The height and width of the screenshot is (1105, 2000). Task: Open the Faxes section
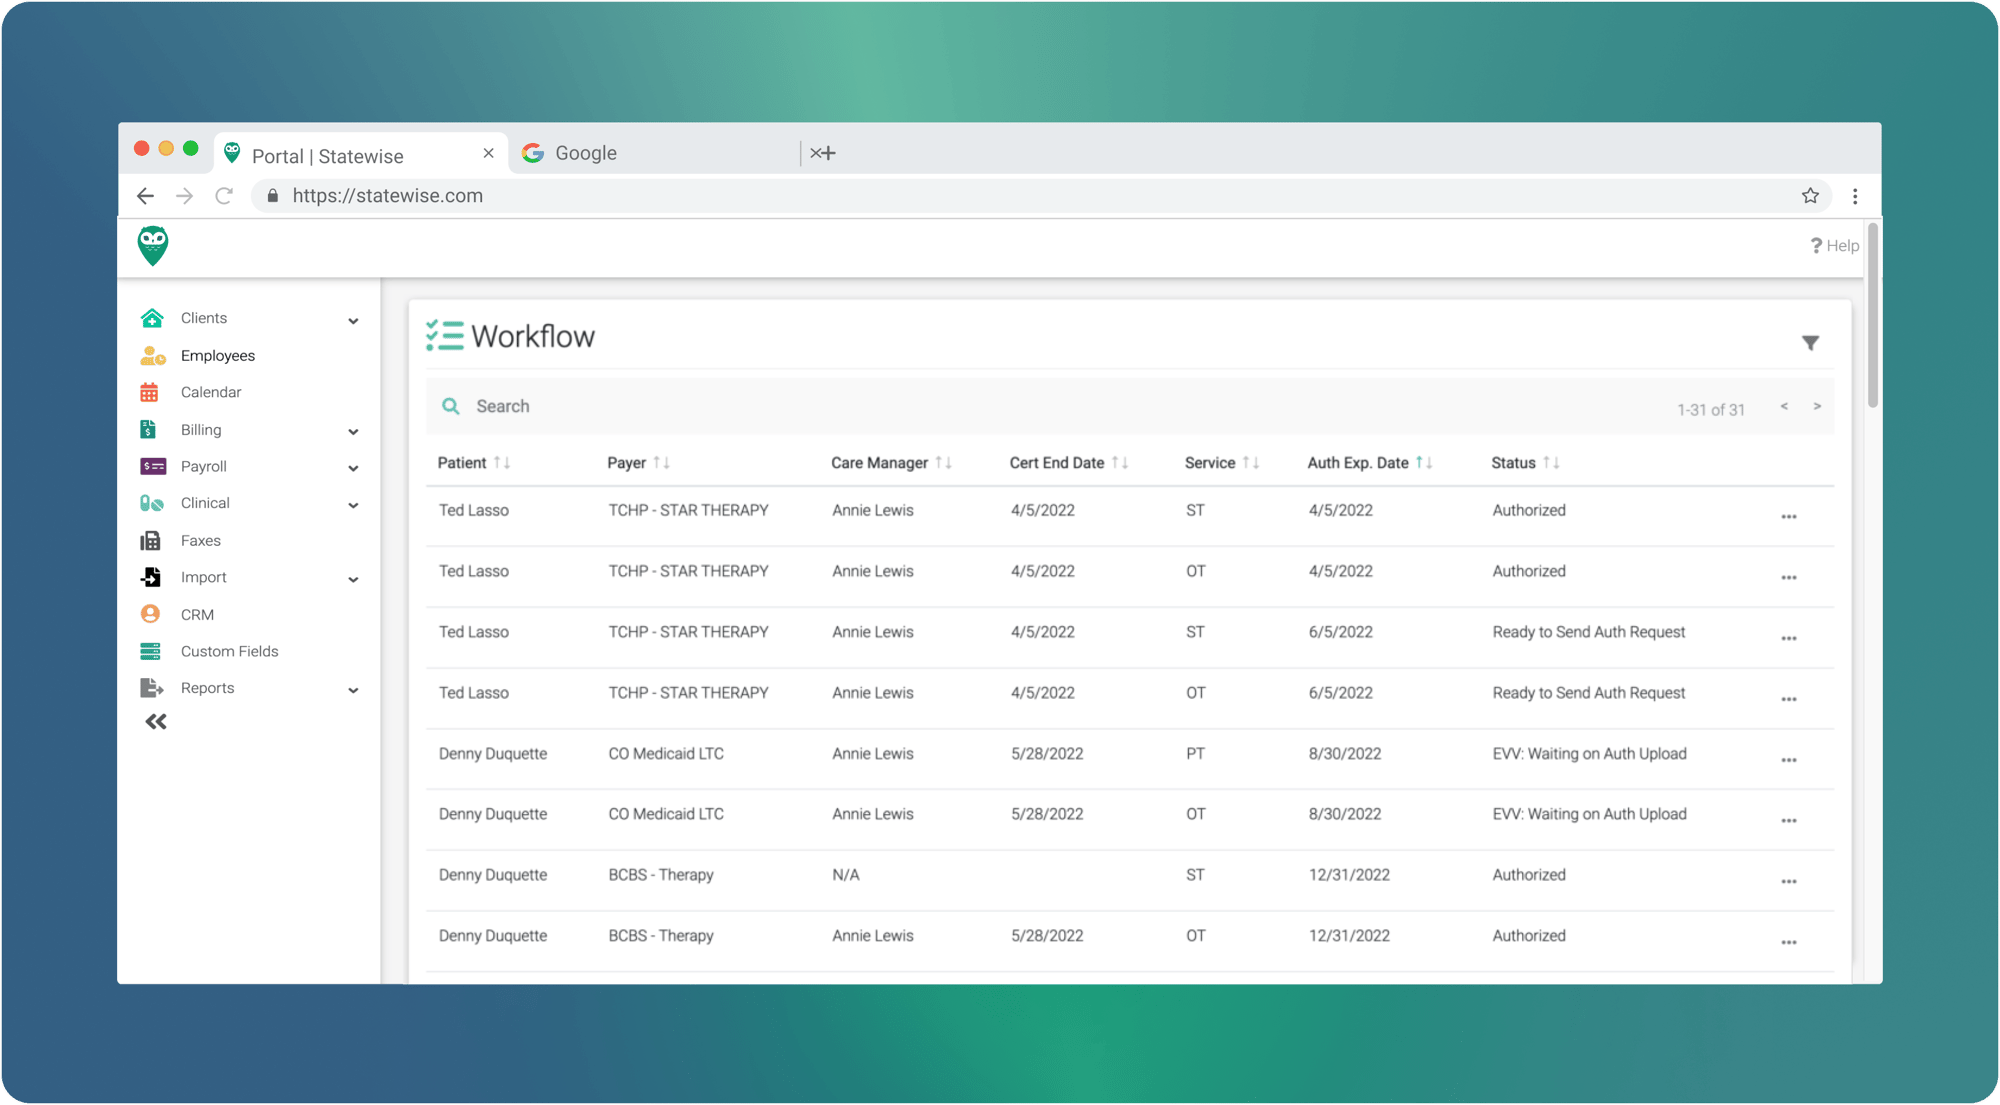click(x=200, y=540)
